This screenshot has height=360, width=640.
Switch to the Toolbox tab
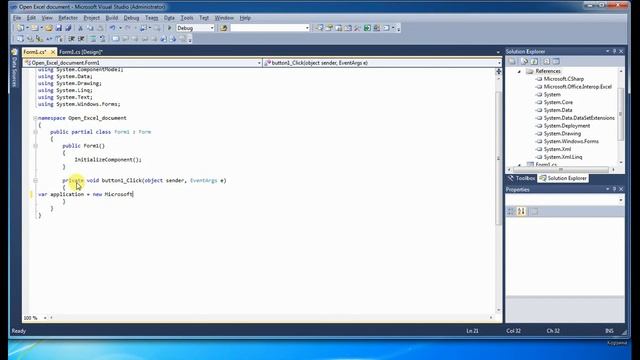[x=522, y=178]
